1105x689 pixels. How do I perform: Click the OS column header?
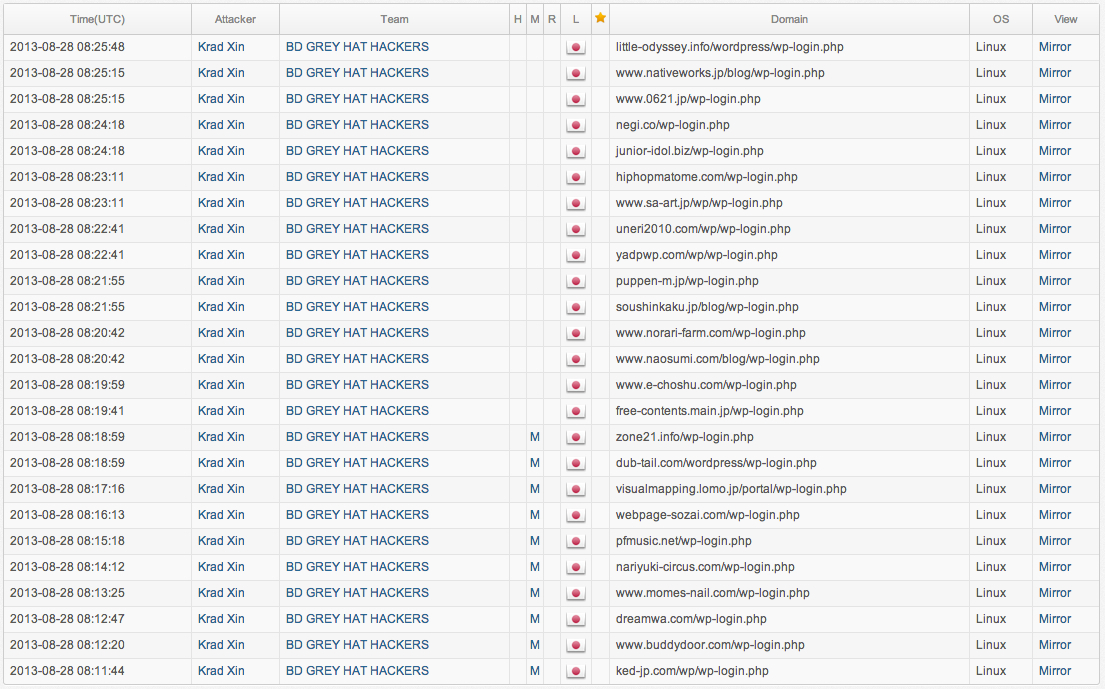(1001, 19)
